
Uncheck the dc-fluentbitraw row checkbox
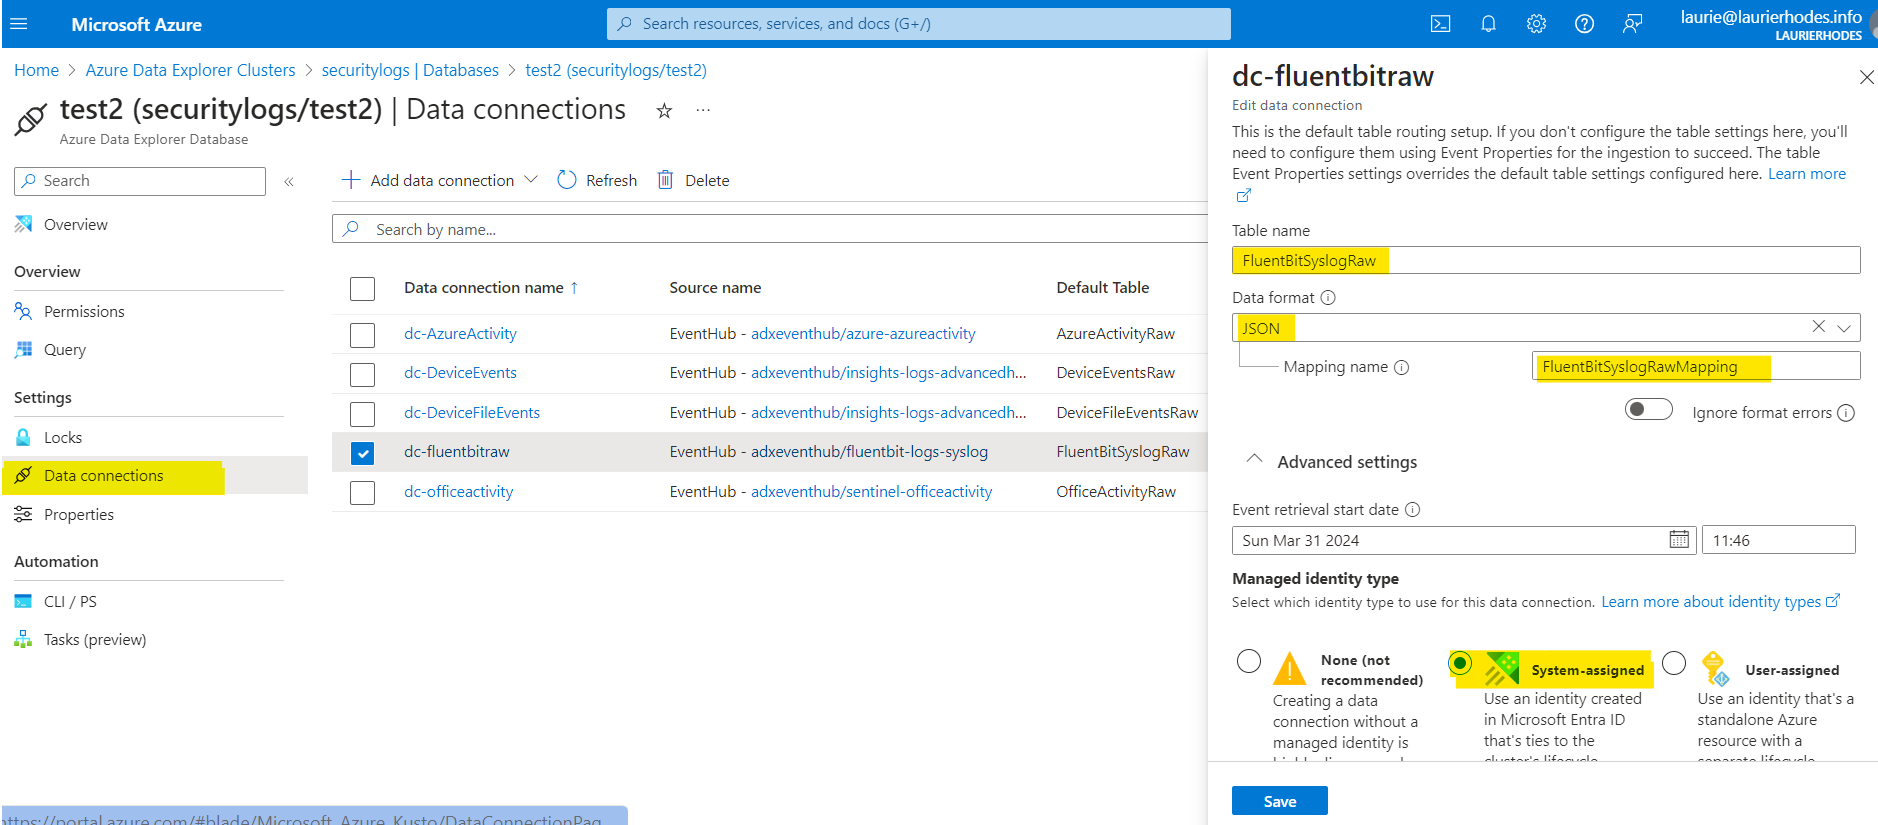pyautogui.click(x=362, y=453)
